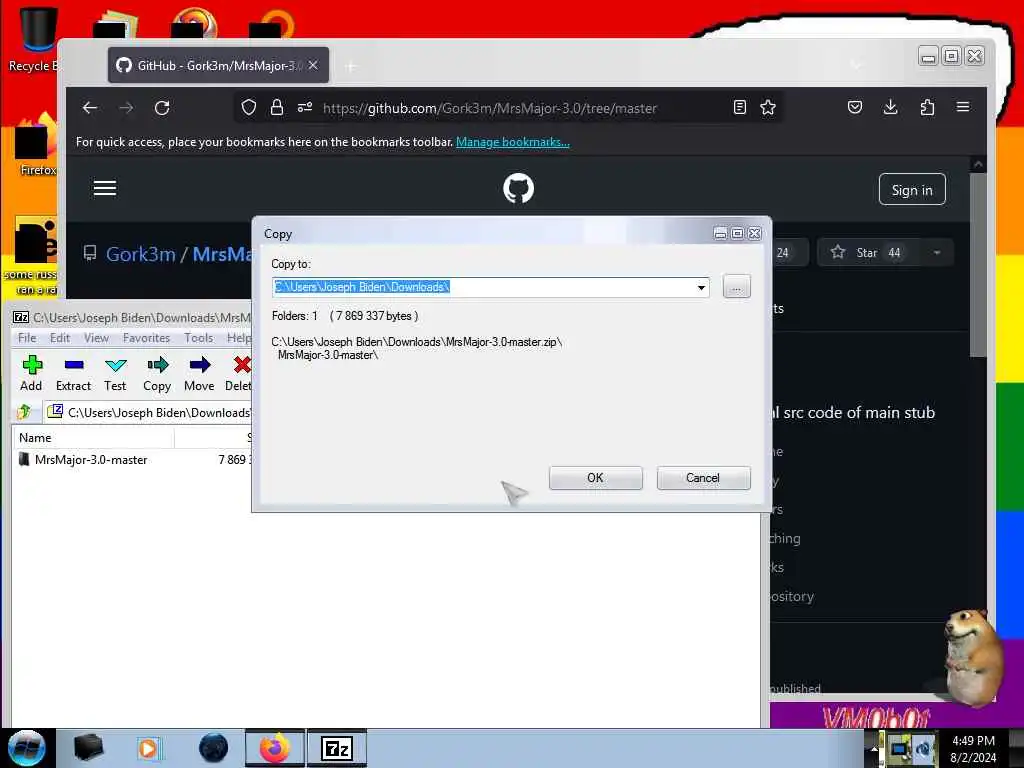The image size is (1024, 768).
Task: Go back in Firefox
Action: click(x=90, y=108)
